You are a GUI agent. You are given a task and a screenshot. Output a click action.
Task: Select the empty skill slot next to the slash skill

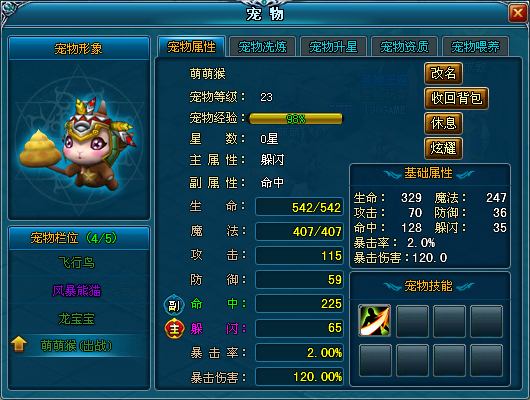click(x=412, y=321)
